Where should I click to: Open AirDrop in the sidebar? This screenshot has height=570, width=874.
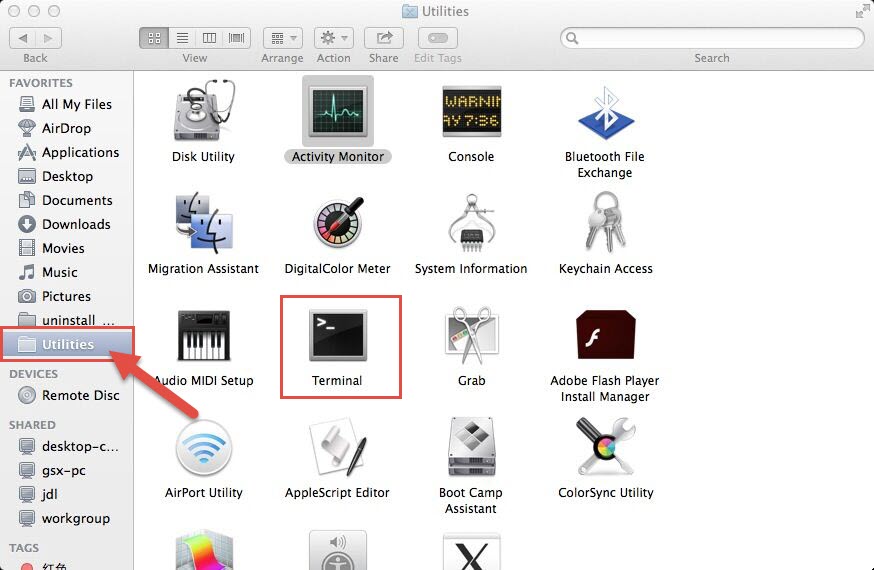67,128
